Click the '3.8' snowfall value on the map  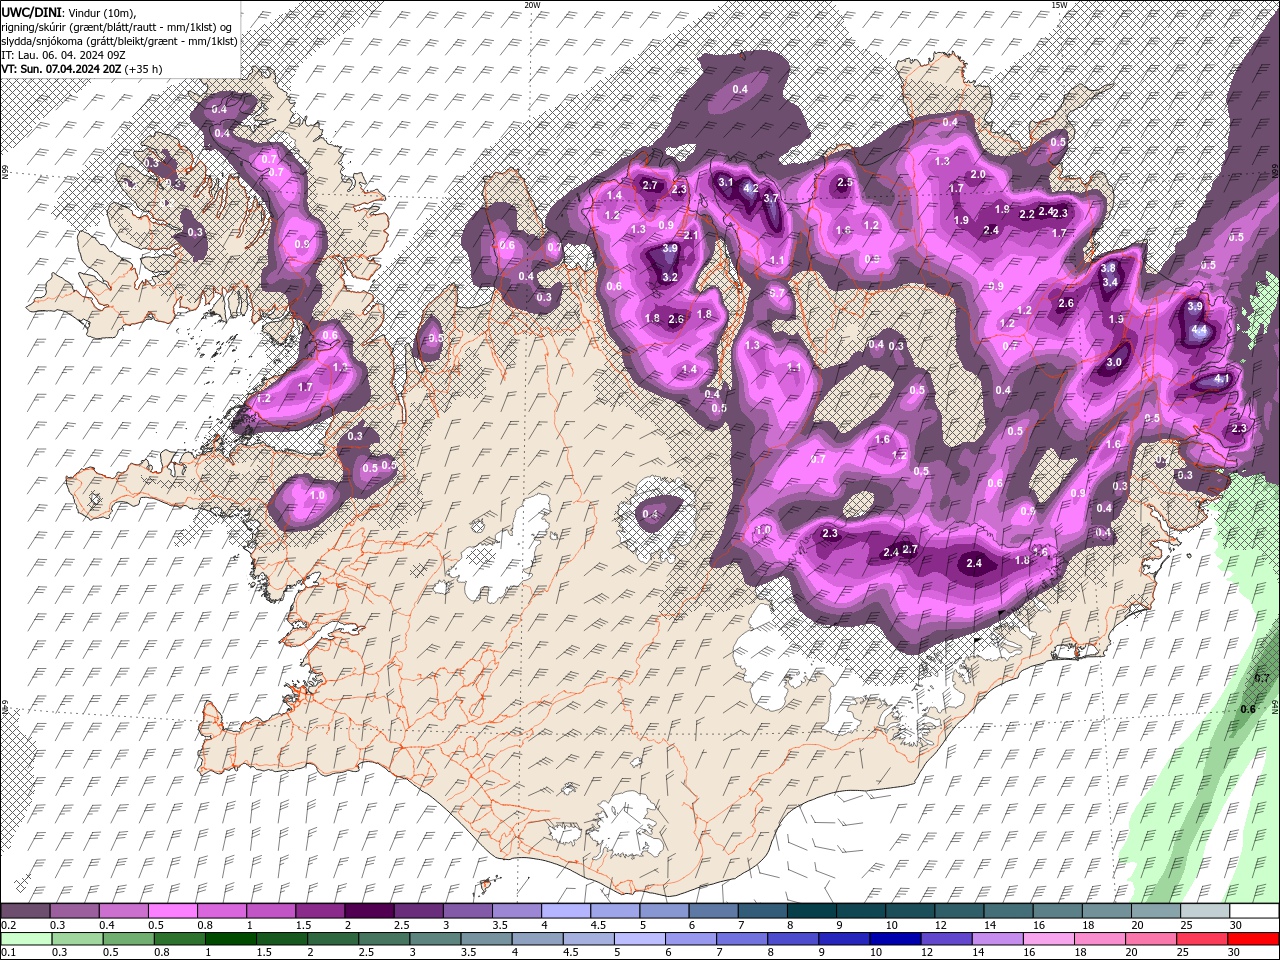(x=1108, y=268)
